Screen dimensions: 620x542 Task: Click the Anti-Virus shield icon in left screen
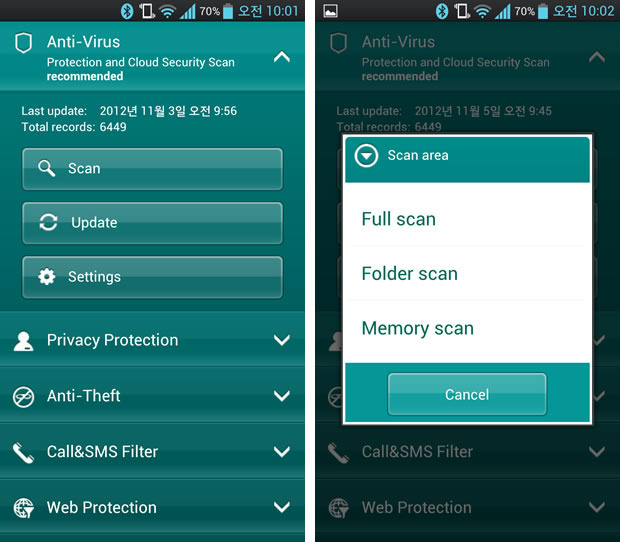[x=23, y=43]
